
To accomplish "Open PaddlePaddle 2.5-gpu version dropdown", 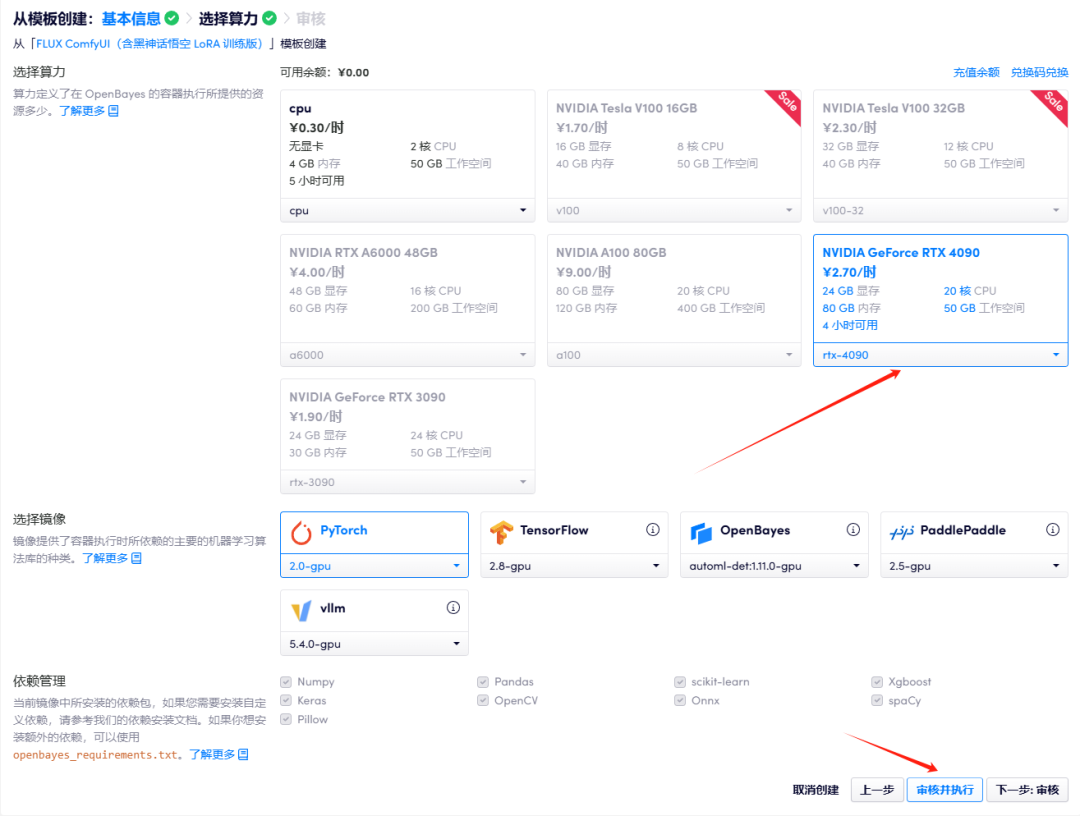I will [974, 566].
